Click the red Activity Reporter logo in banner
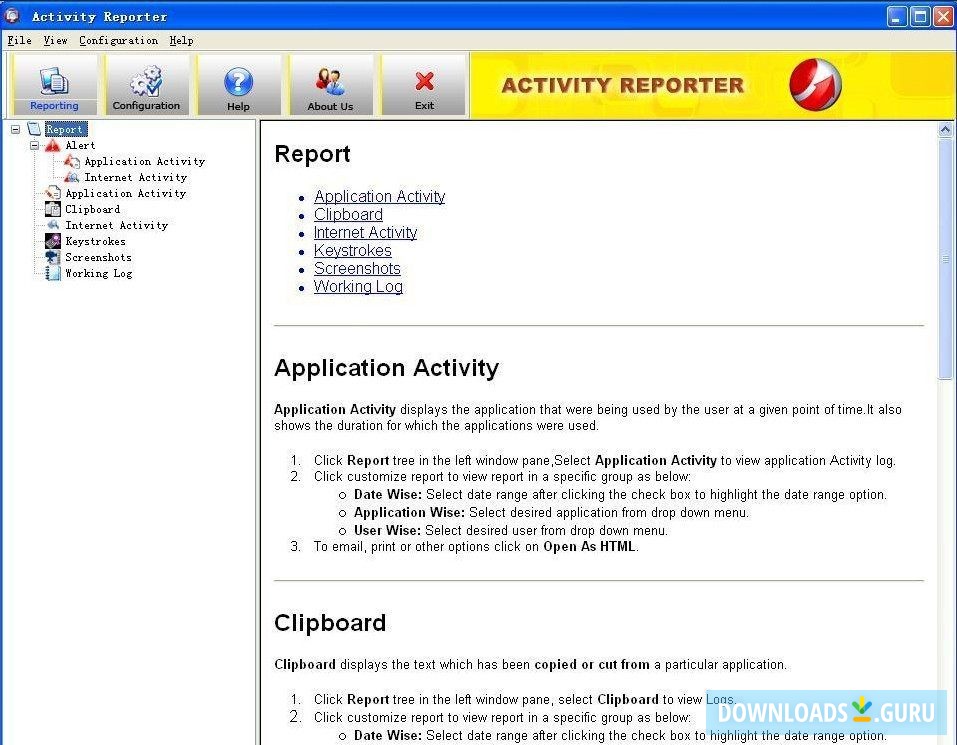Screen dimensions: 957x745 [815, 84]
